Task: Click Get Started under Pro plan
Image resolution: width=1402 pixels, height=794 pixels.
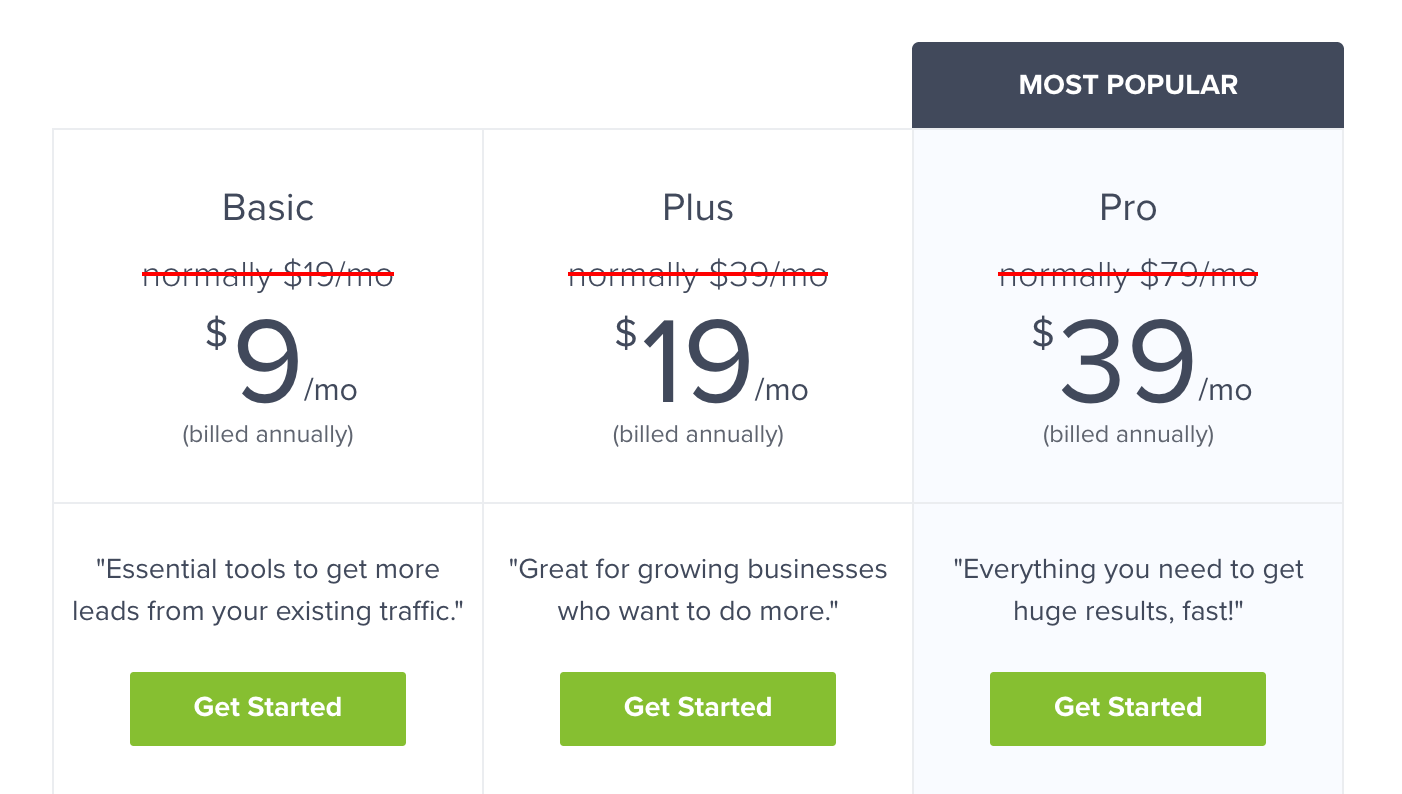Action: coord(1128,708)
